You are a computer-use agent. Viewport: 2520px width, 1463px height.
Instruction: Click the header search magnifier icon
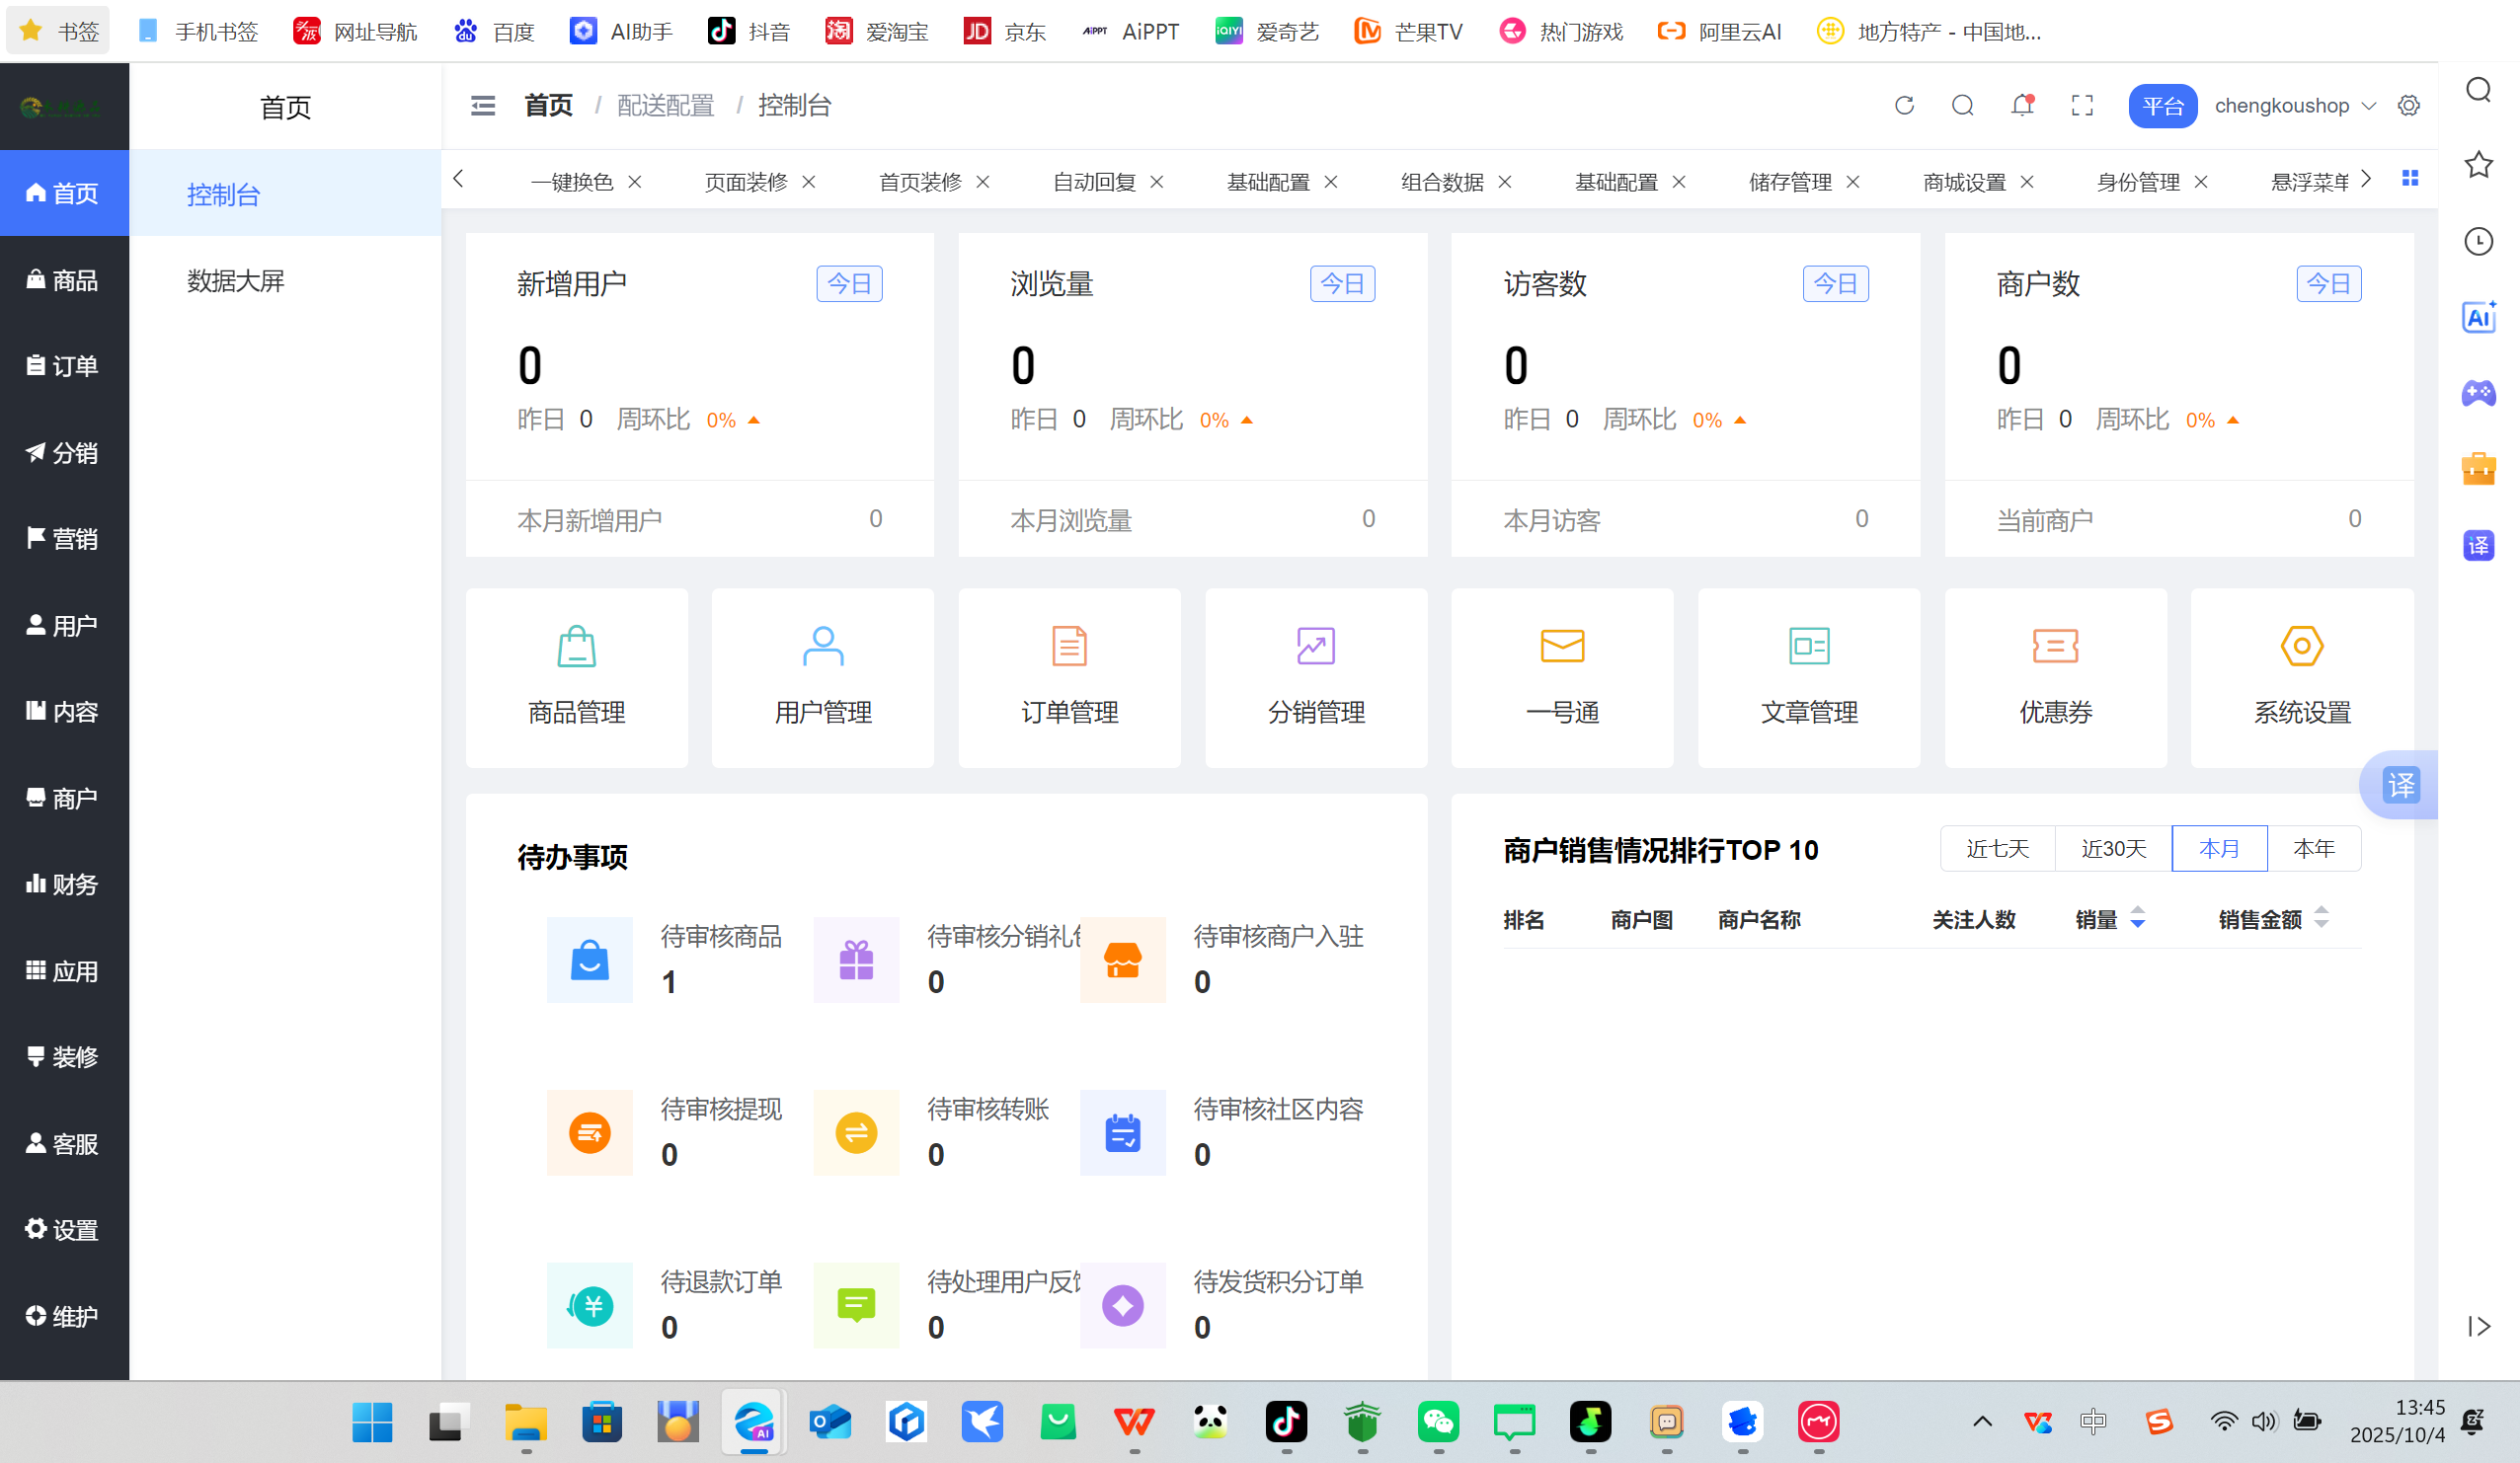click(x=1962, y=105)
